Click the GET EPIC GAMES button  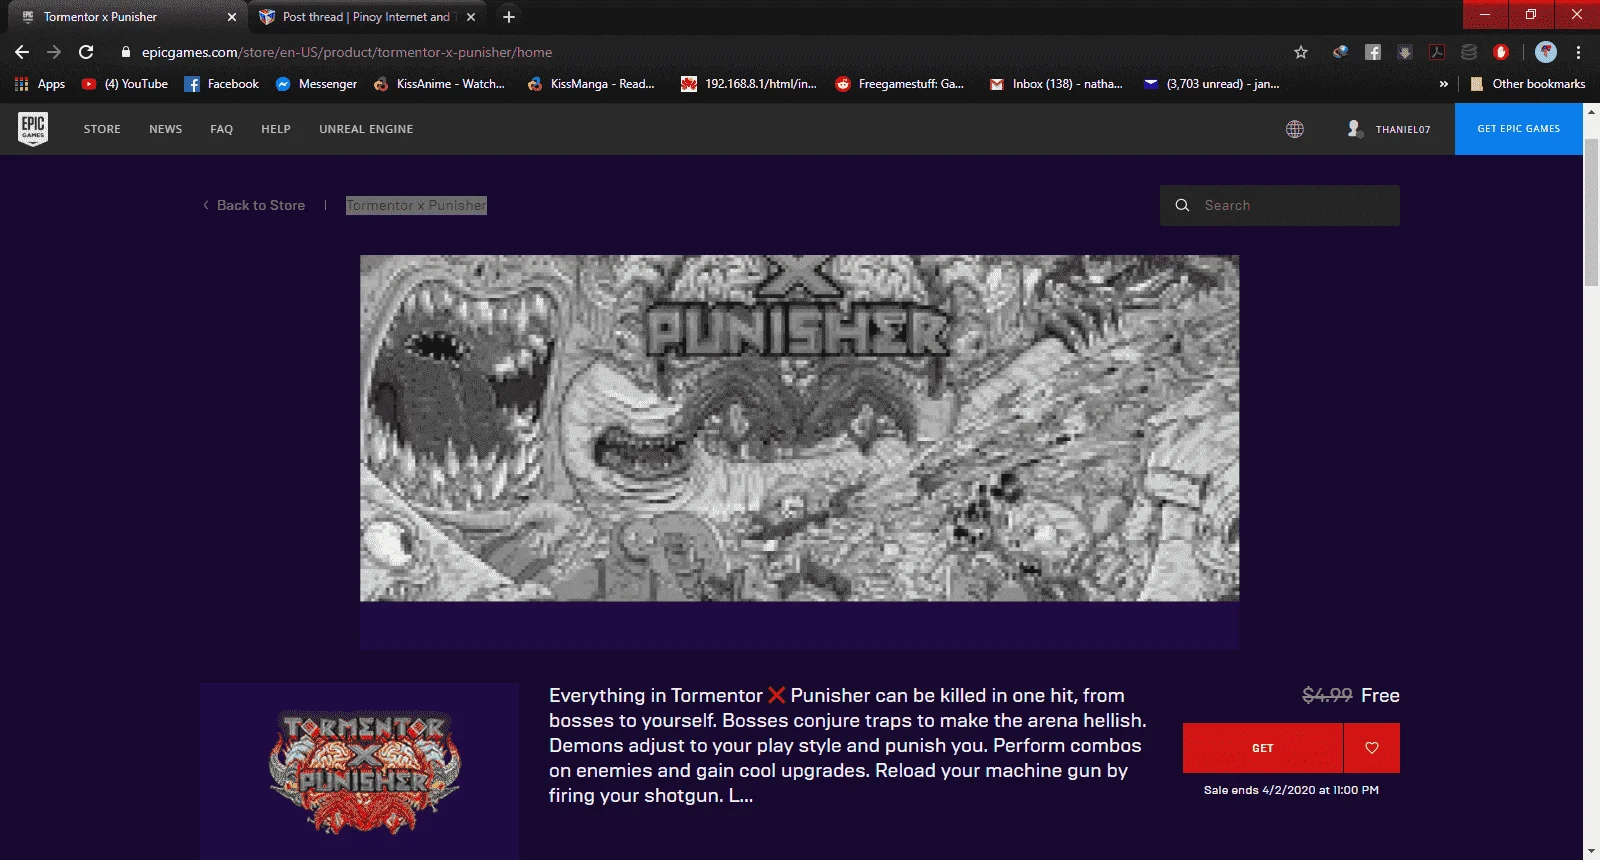point(1519,129)
